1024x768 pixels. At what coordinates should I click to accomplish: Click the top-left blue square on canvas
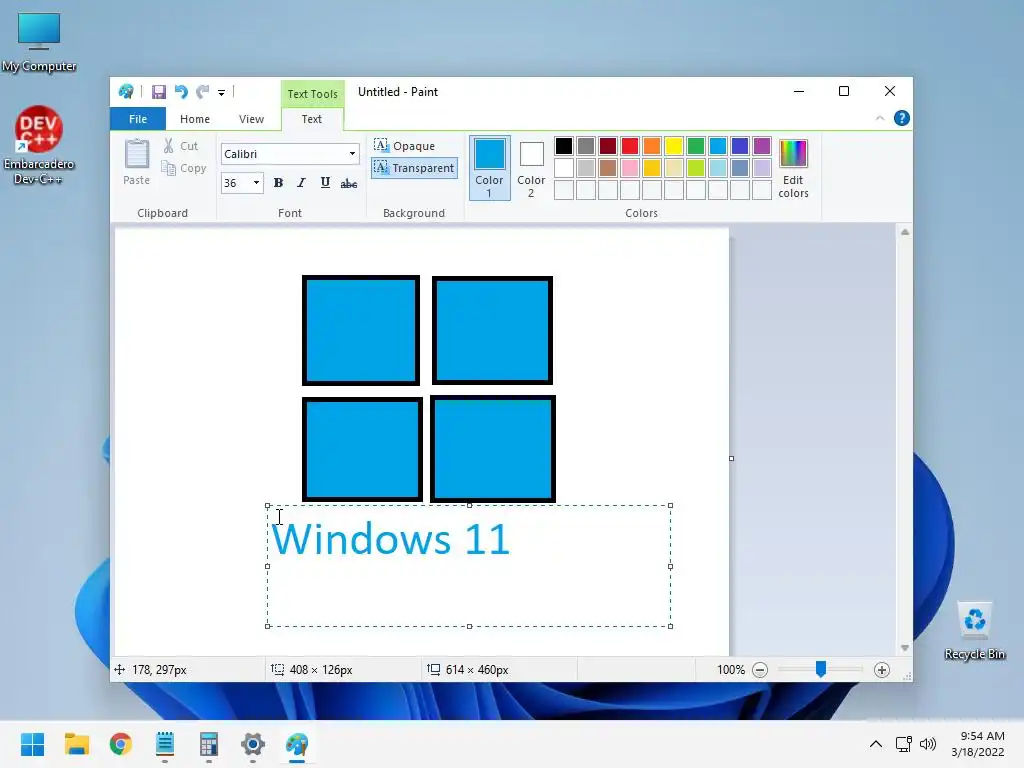click(361, 330)
